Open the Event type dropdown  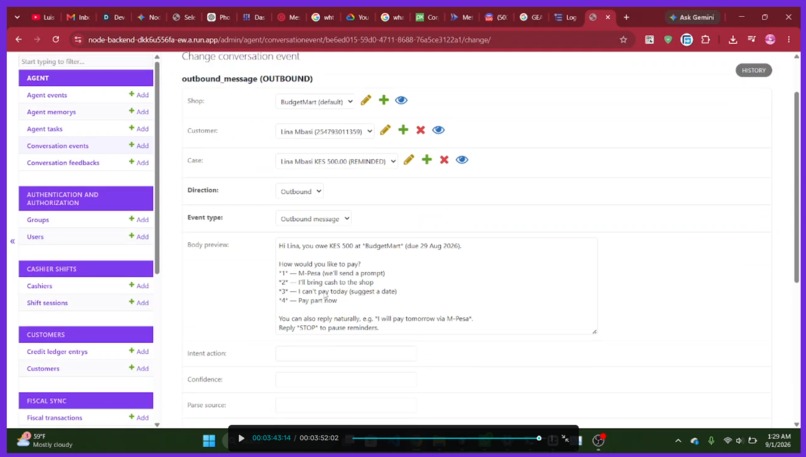314,218
